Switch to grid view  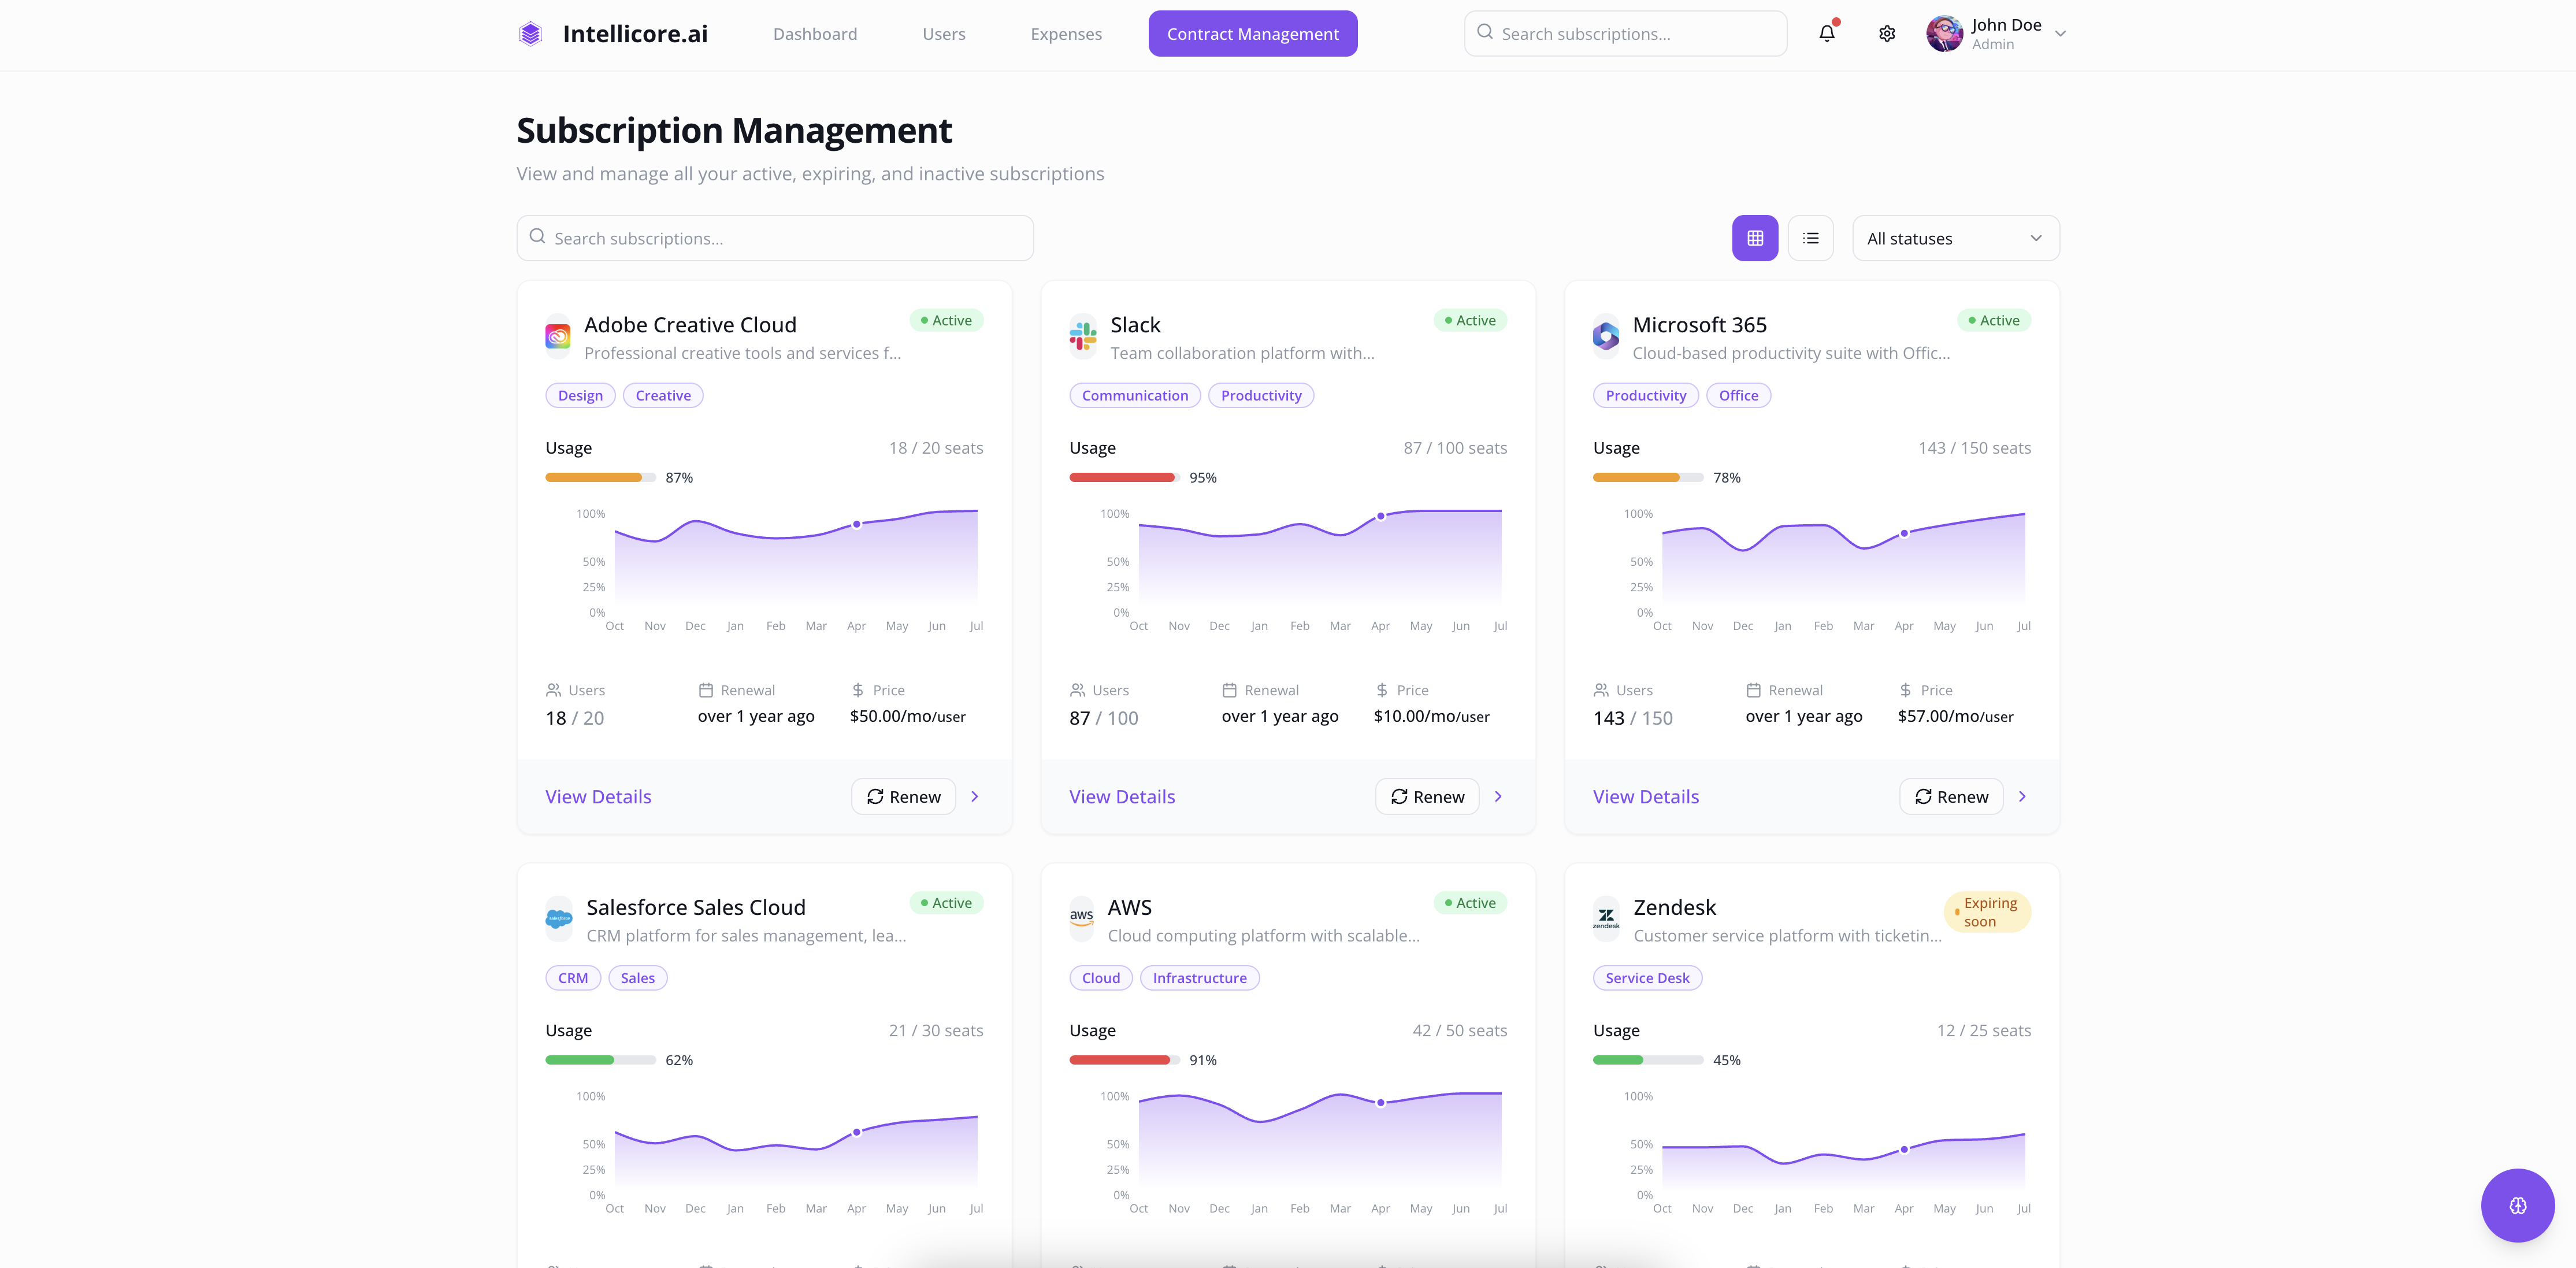pyautogui.click(x=1755, y=238)
